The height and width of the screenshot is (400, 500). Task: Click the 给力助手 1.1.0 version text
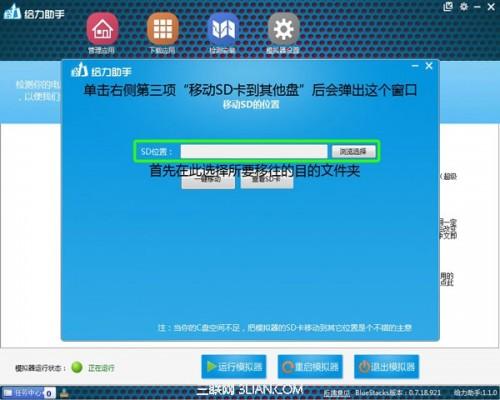pos(475,393)
